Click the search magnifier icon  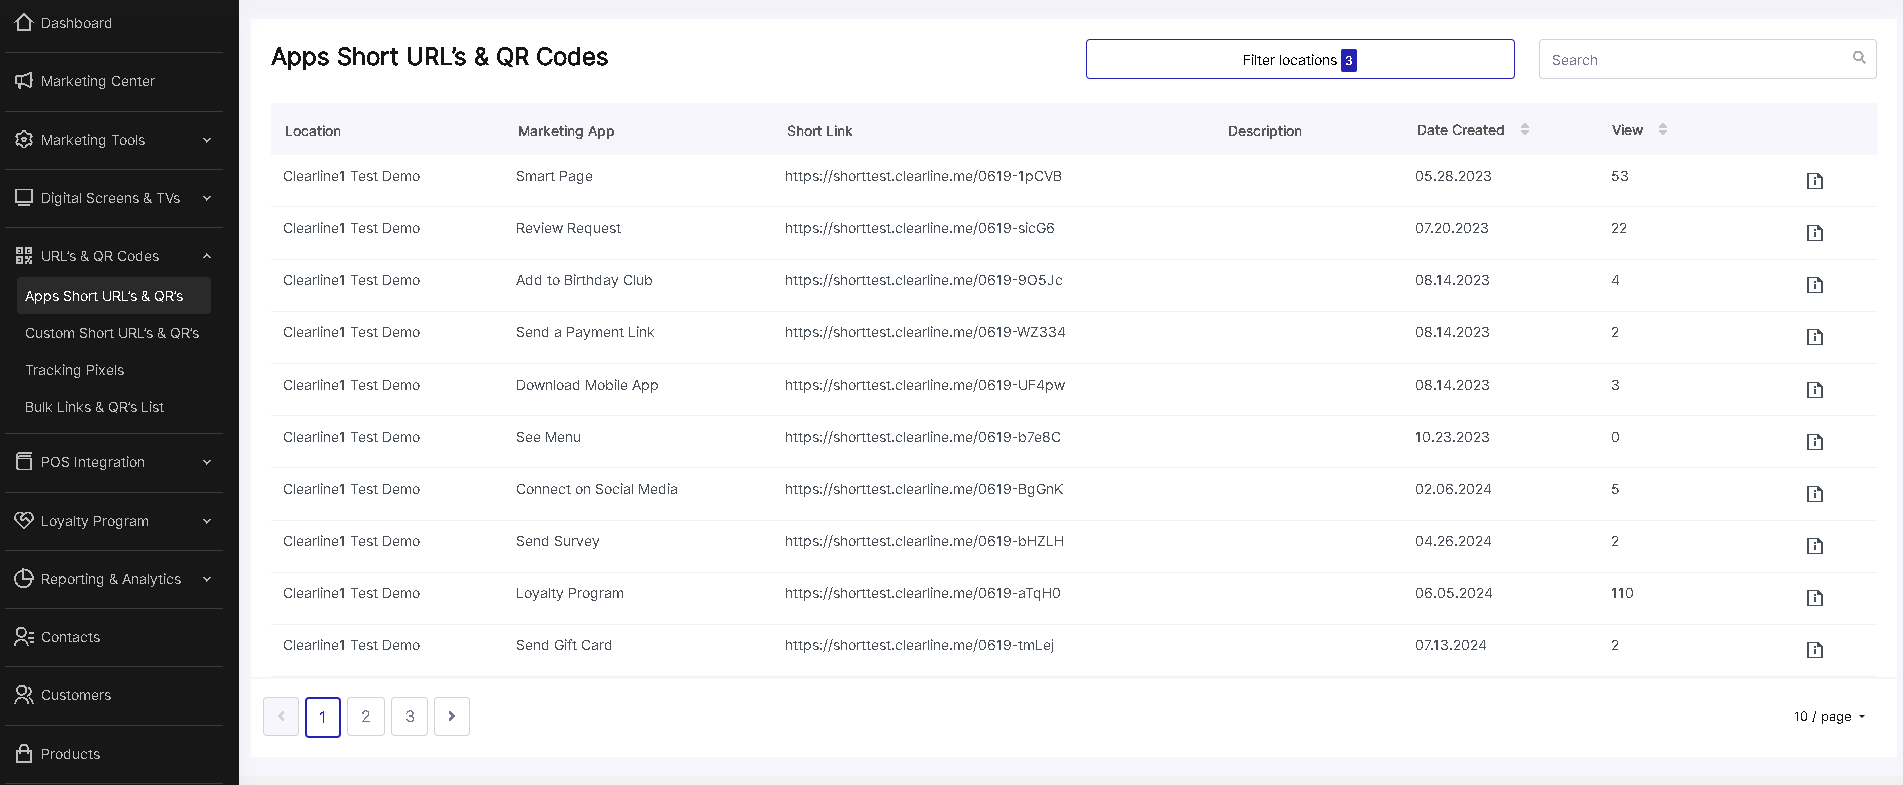click(1859, 58)
